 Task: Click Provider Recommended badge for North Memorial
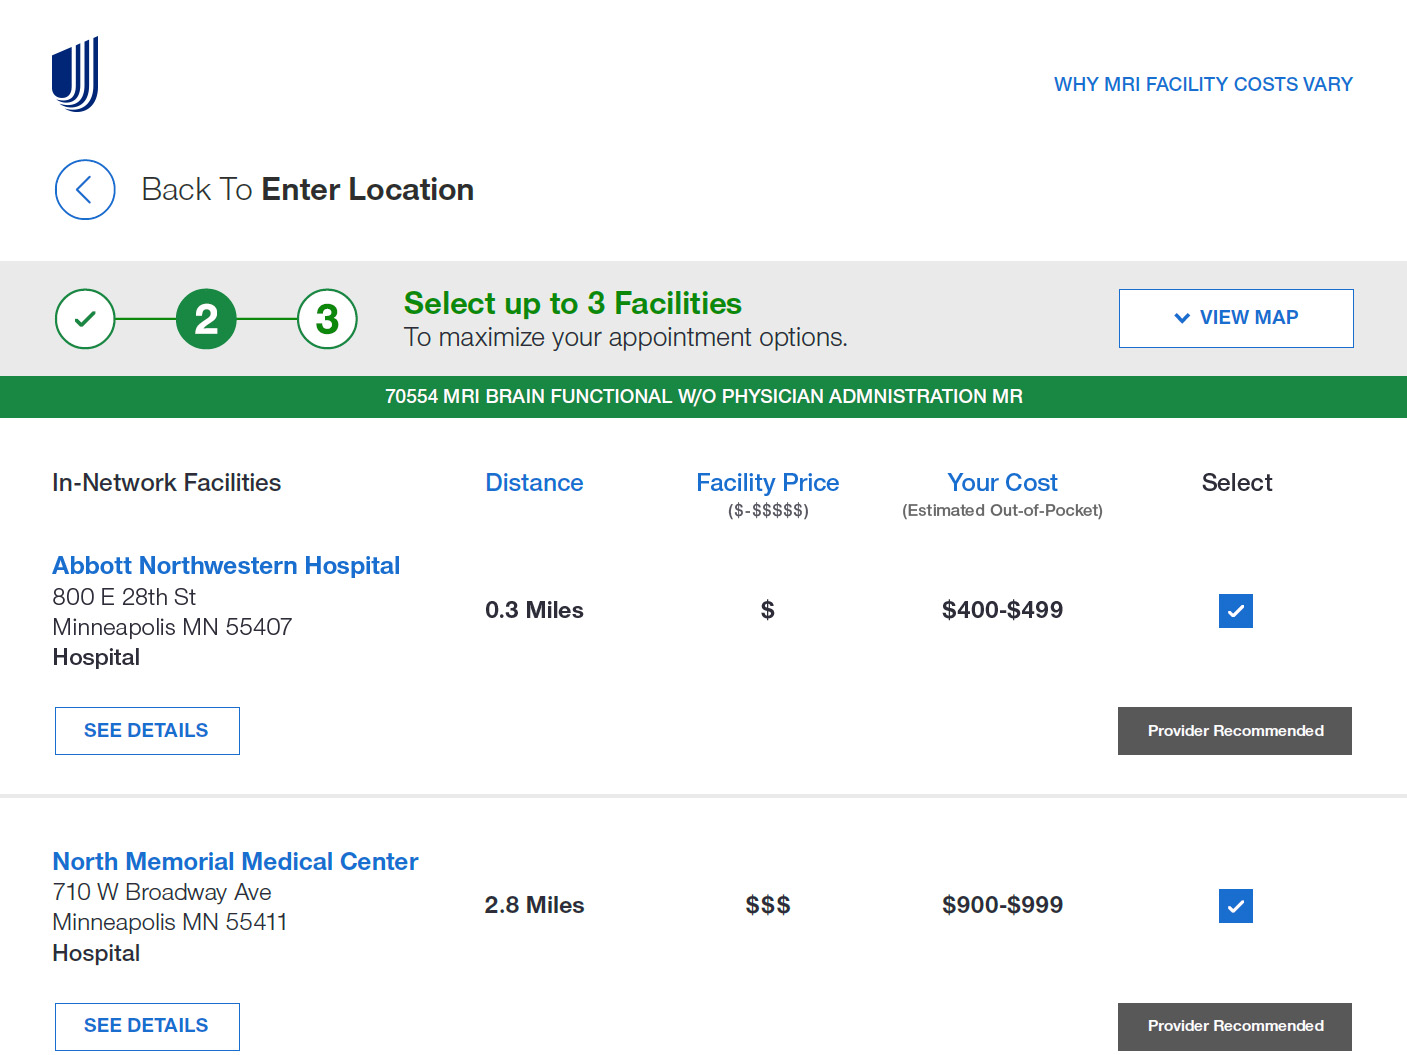click(1235, 1026)
